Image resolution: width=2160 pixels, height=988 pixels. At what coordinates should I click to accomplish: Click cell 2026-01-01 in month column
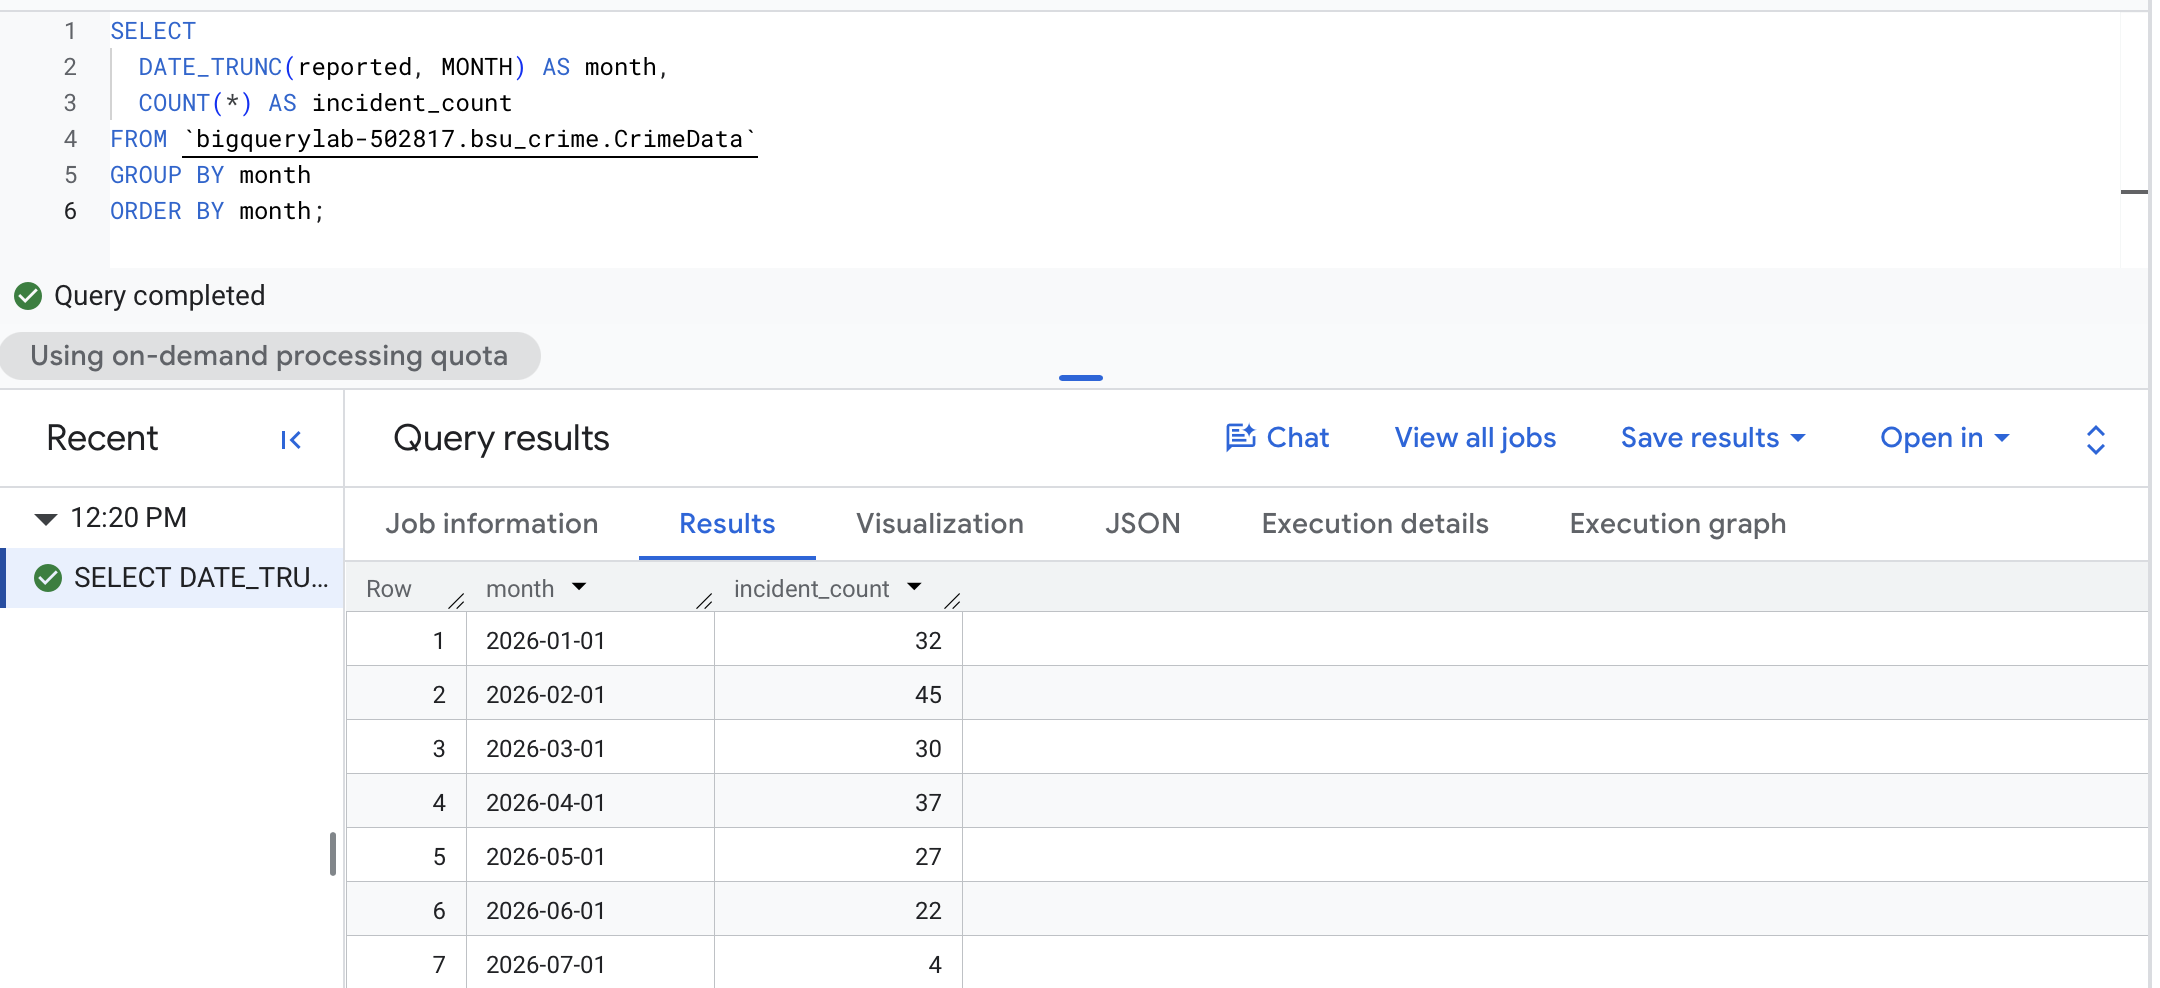(590, 640)
